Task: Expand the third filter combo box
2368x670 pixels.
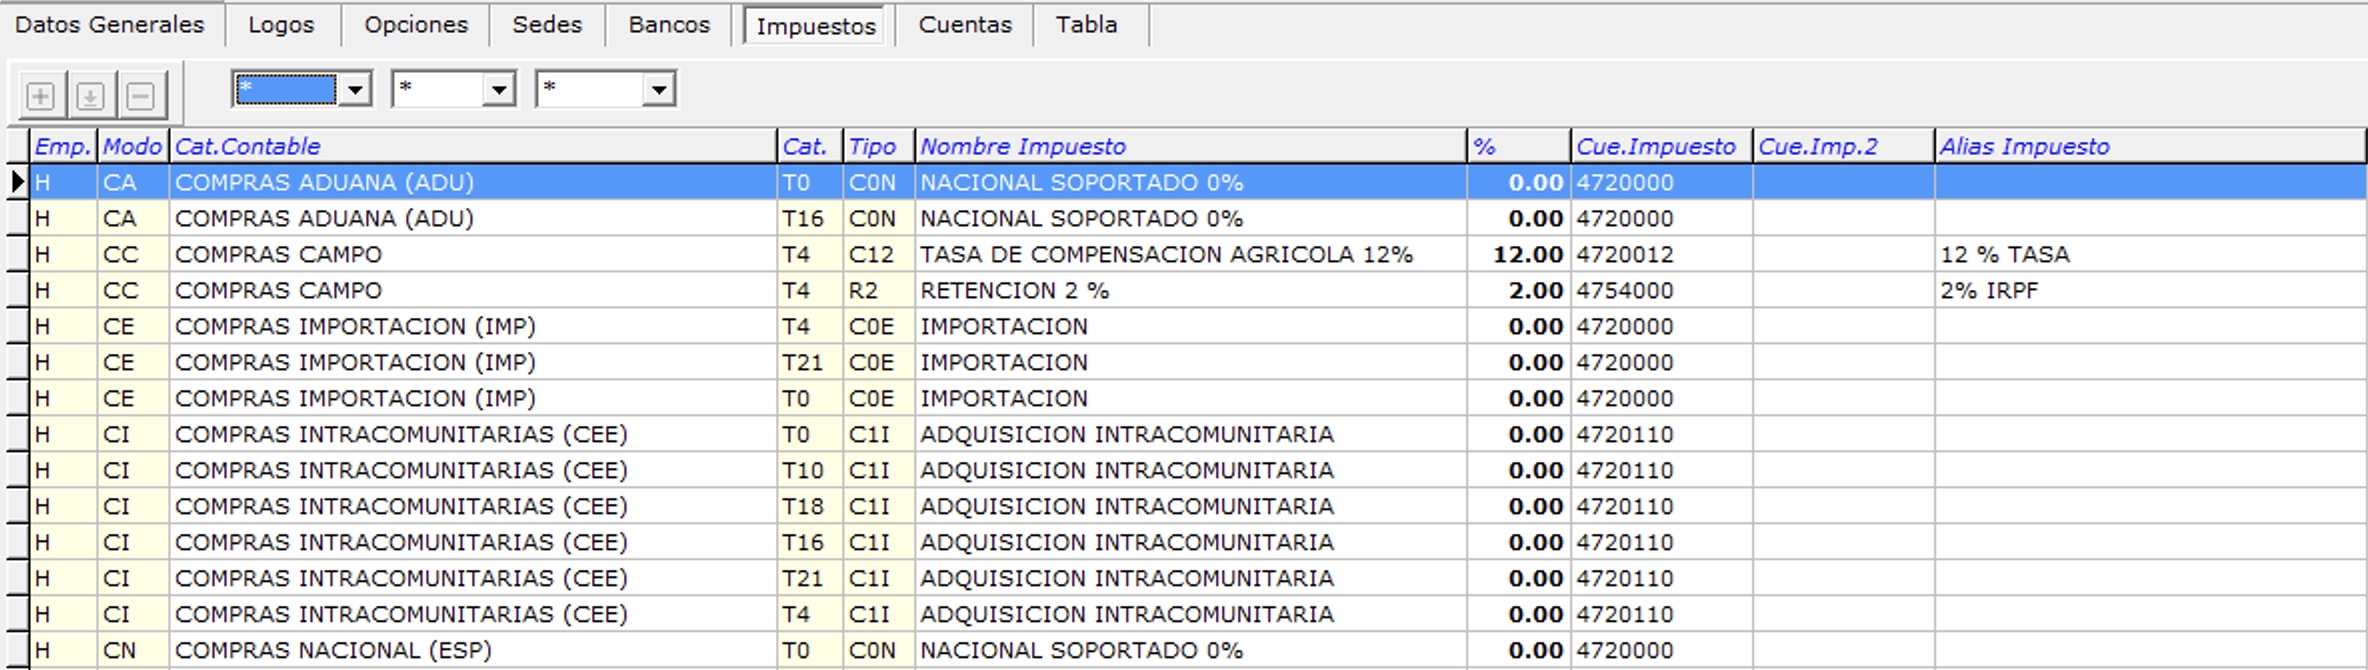Action: (658, 90)
